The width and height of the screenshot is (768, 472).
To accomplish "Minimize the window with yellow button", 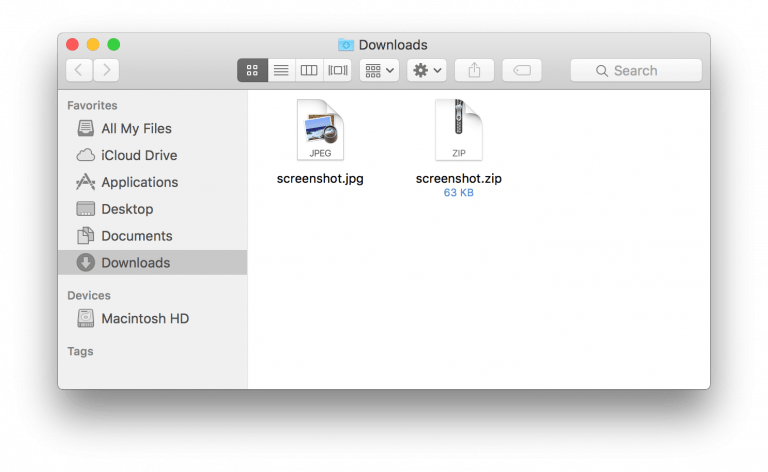I will (x=93, y=45).
